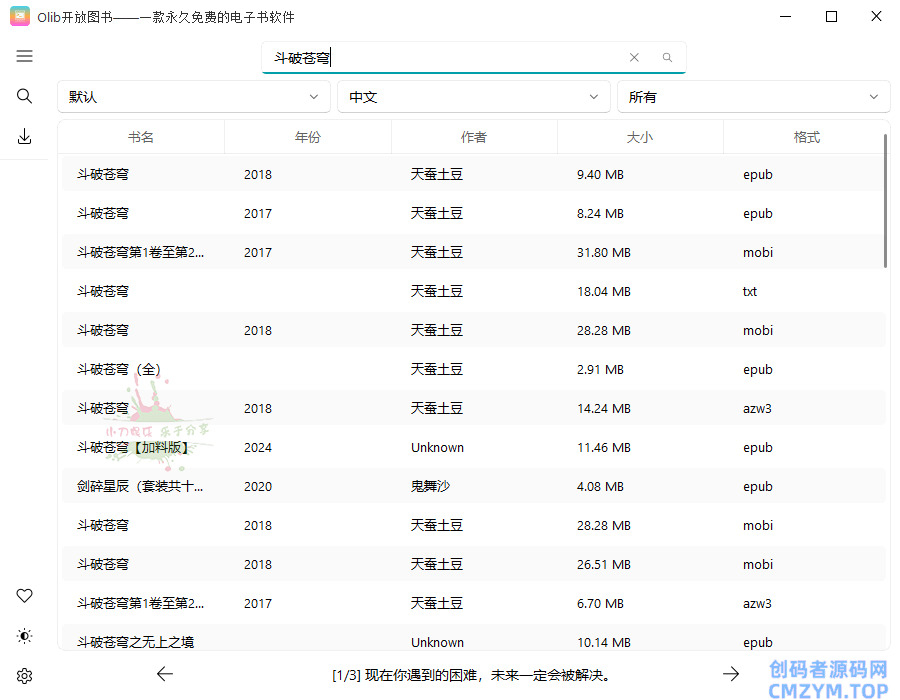Expand the 所有 format dropdown
The width and height of the screenshot is (900, 700).
753,97
